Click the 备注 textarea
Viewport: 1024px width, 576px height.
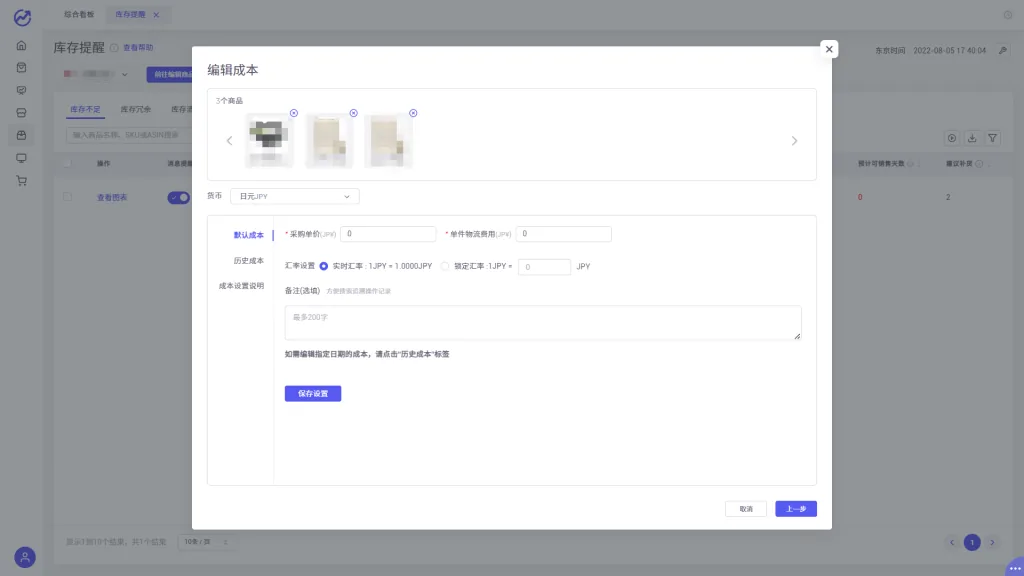[543, 323]
